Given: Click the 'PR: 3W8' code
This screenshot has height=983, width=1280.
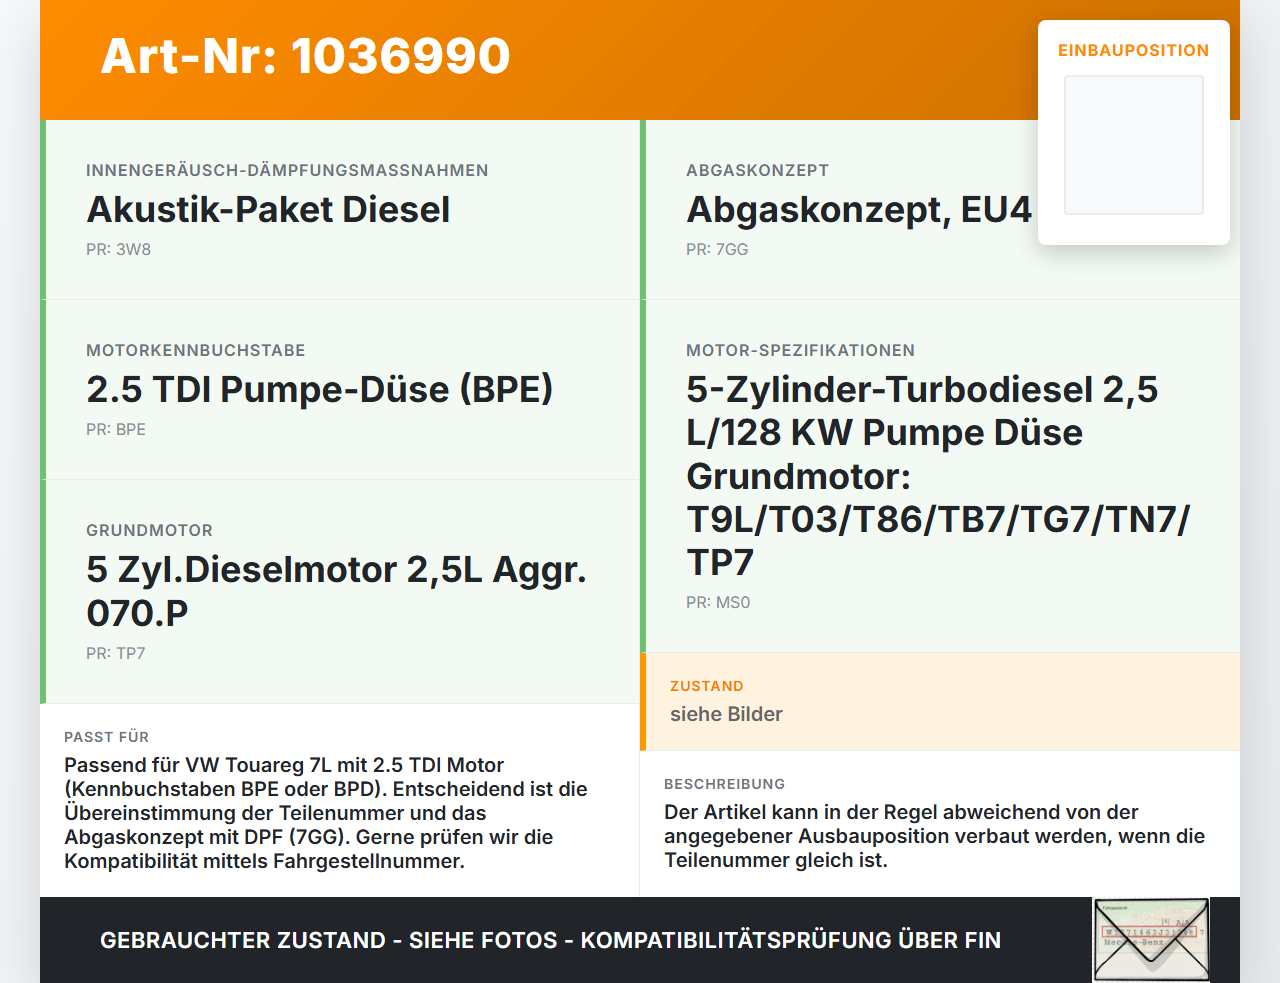Looking at the screenshot, I should pyautogui.click(x=118, y=249).
